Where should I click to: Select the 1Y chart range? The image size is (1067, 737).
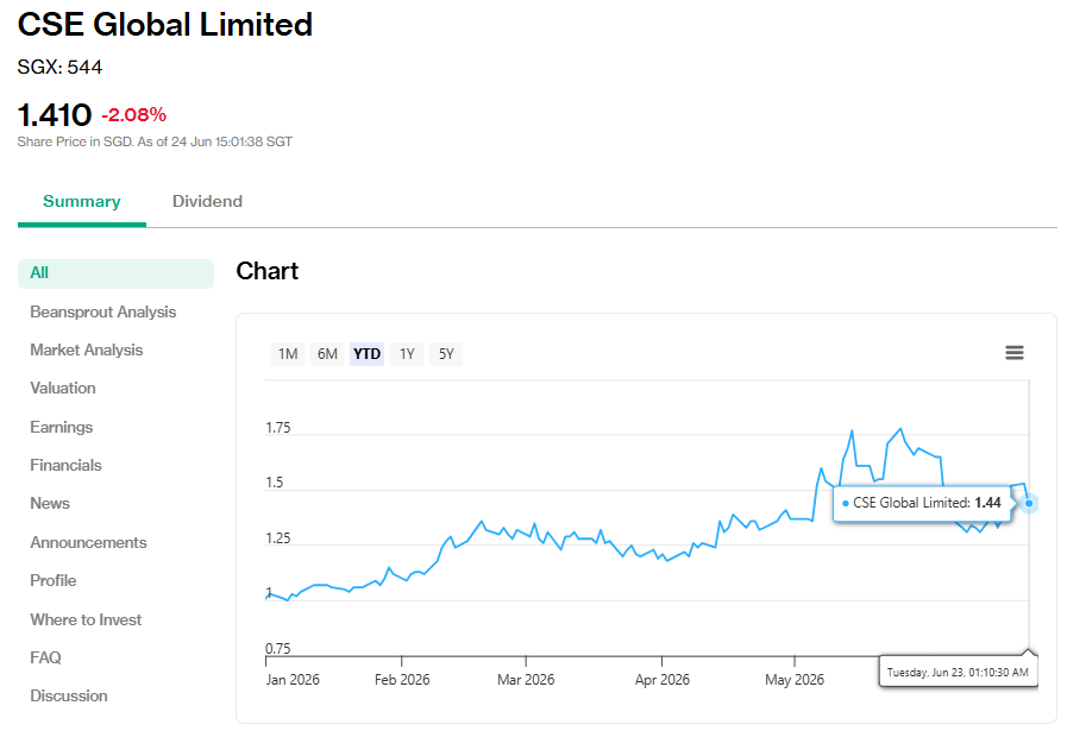[407, 354]
